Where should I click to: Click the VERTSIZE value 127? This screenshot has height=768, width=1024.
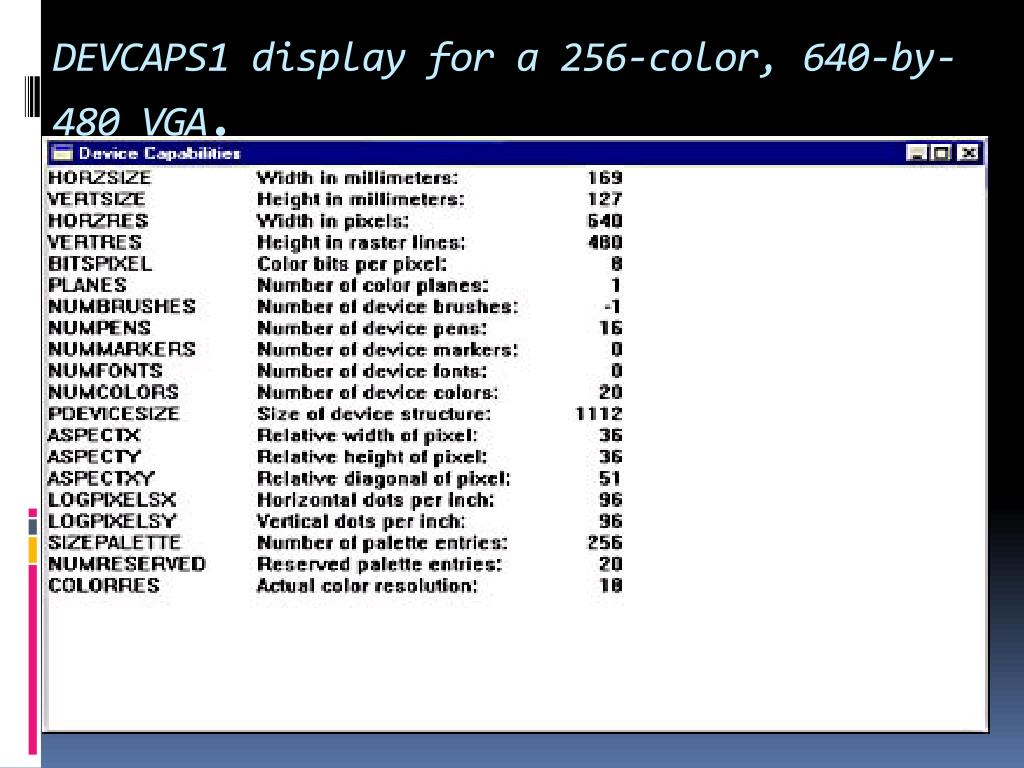[x=605, y=199]
